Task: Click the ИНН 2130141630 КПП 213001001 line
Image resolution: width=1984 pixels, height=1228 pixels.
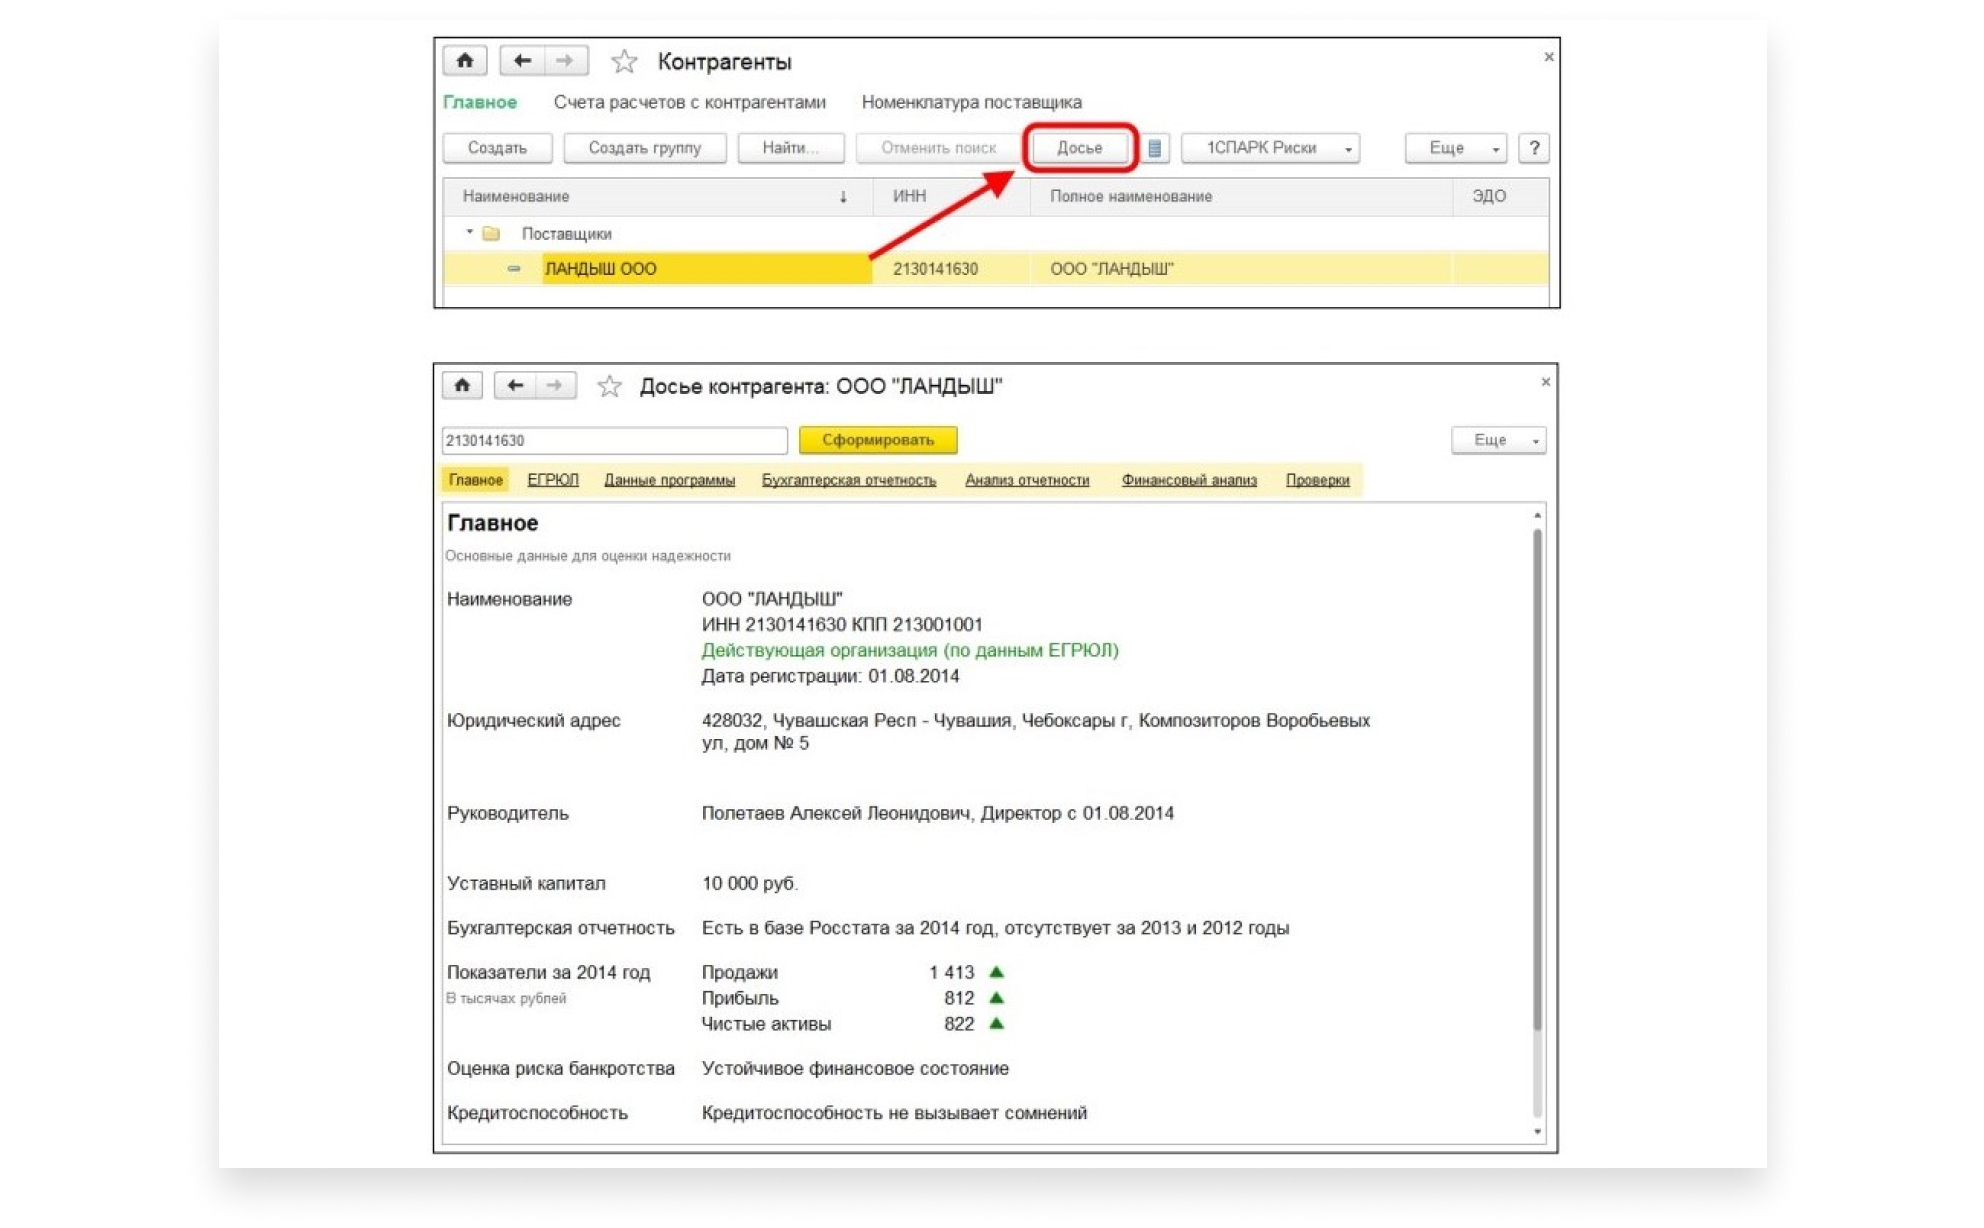Action: (x=842, y=624)
